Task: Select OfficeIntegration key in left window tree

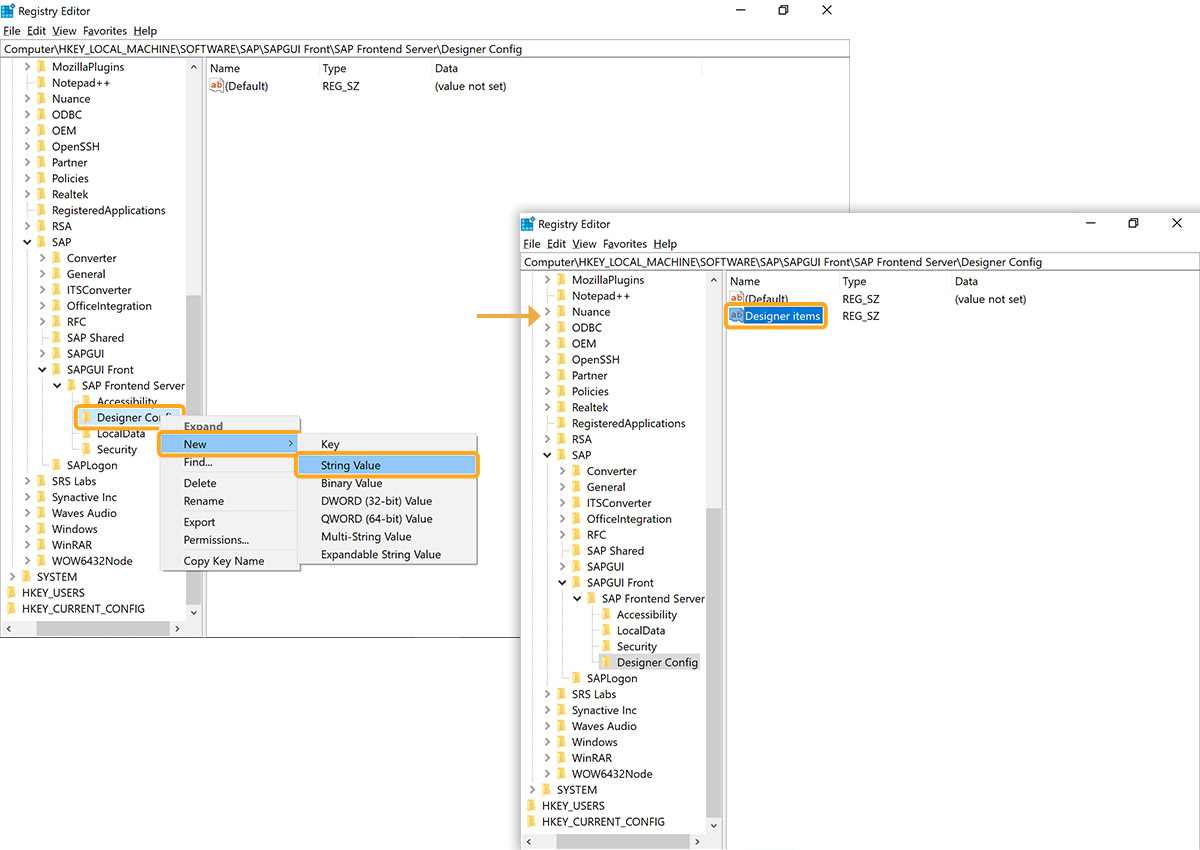Action: point(109,306)
